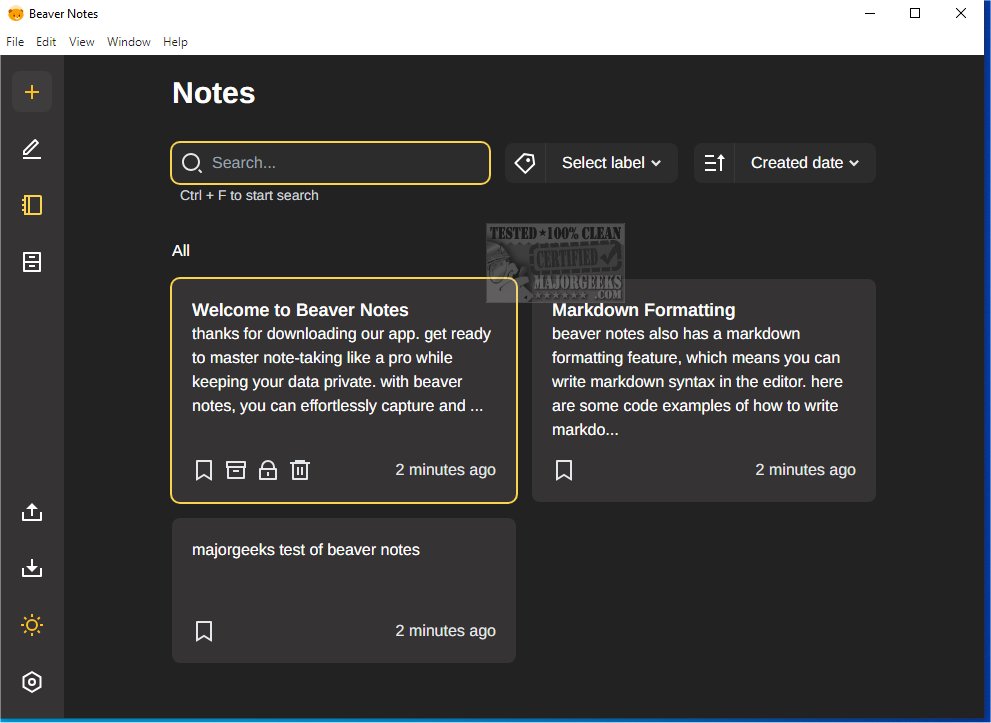Open the View menu
Viewport: 991px width, 723px height.
pos(82,42)
